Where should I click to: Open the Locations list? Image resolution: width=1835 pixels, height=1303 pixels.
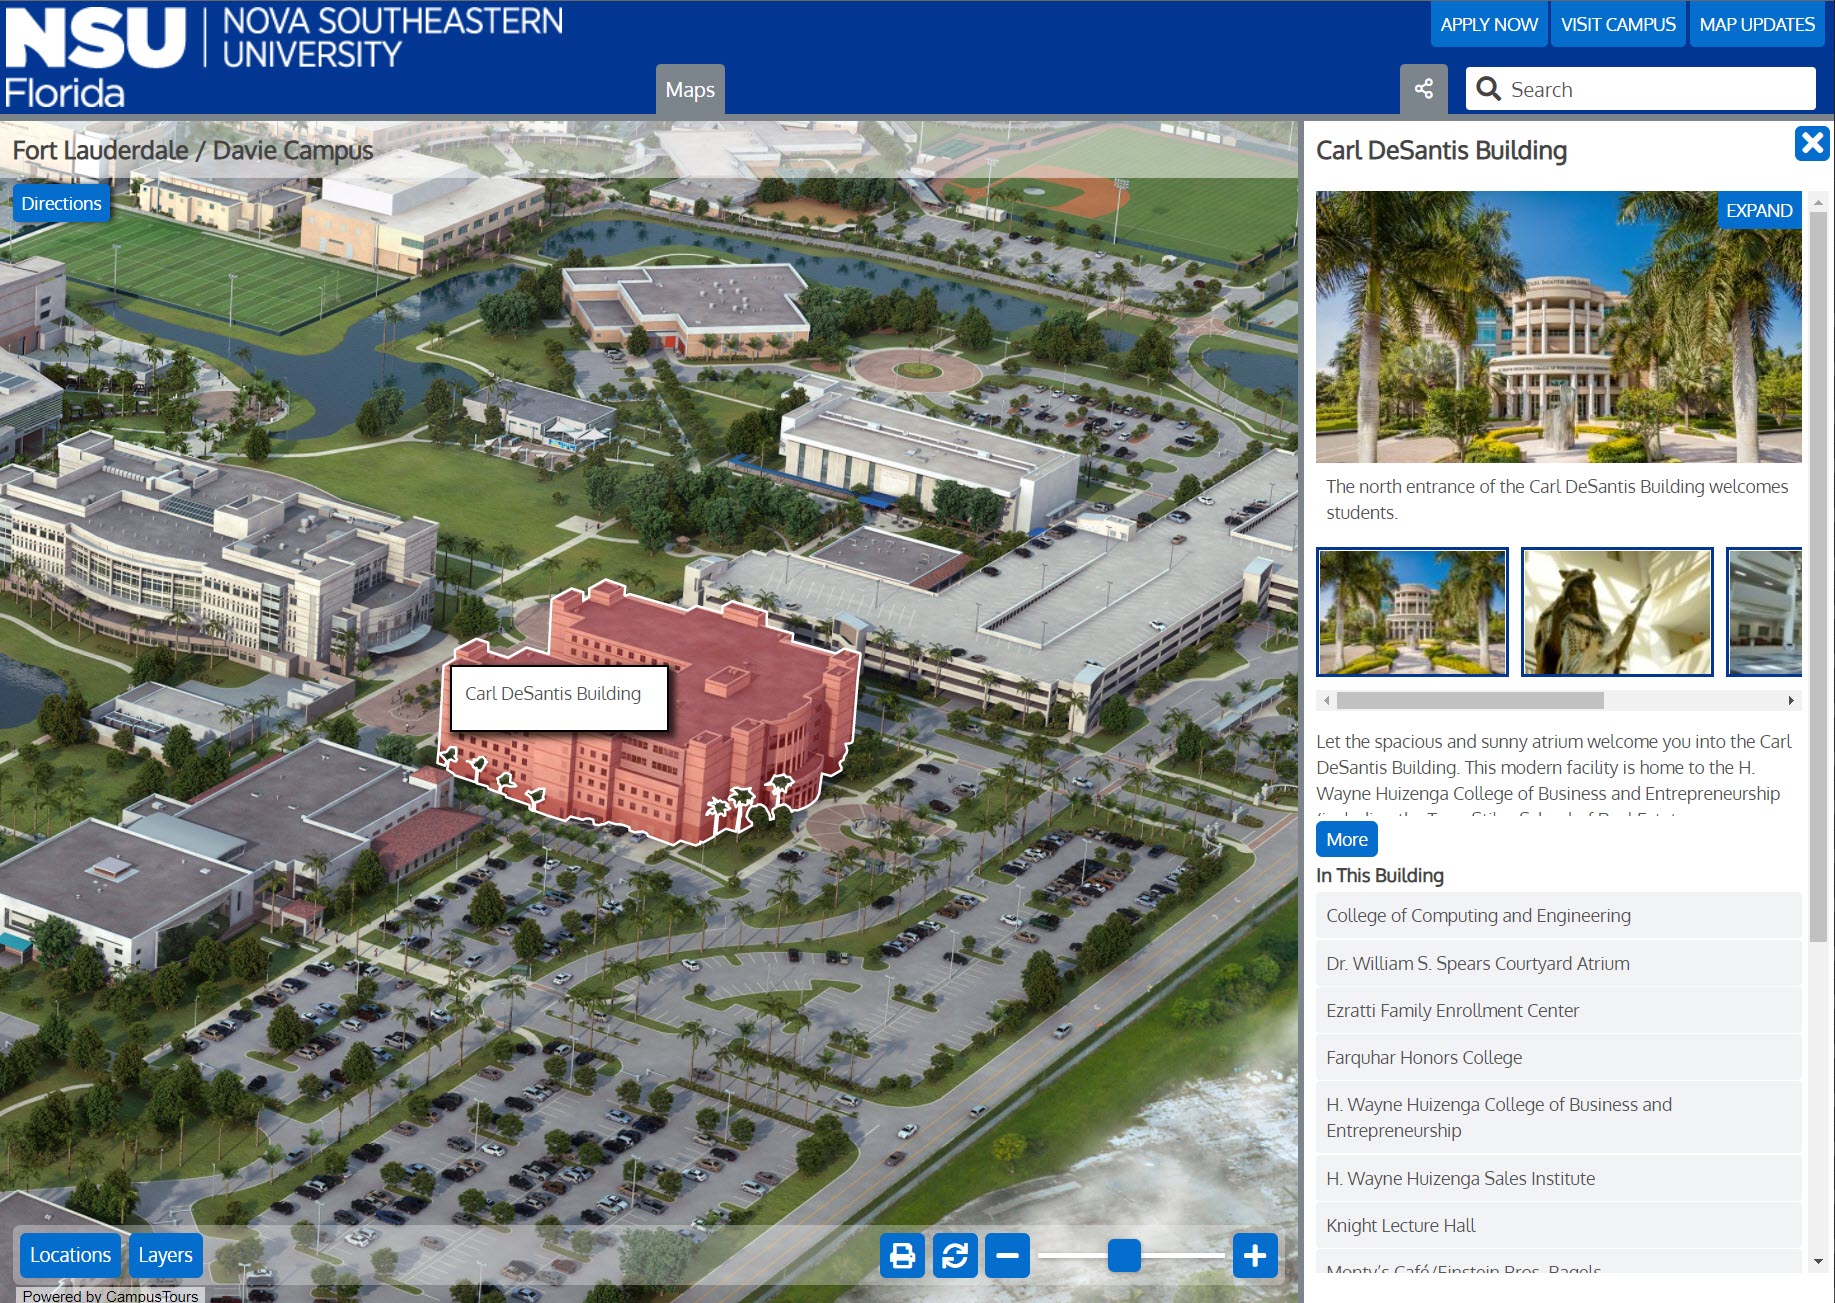click(x=70, y=1255)
